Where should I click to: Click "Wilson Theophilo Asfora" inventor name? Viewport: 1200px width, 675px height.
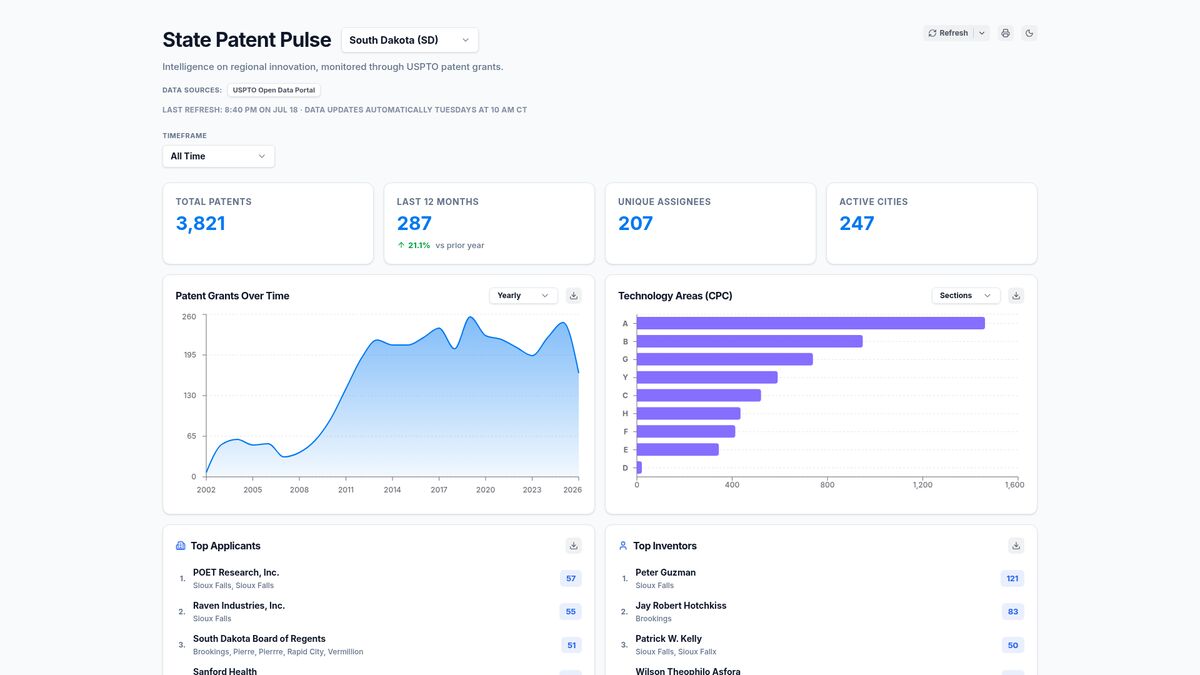point(688,671)
